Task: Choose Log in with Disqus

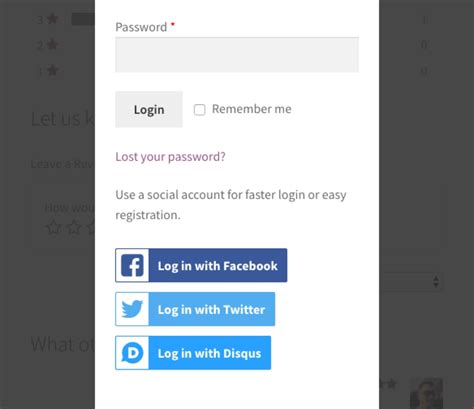Action: click(193, 353)
